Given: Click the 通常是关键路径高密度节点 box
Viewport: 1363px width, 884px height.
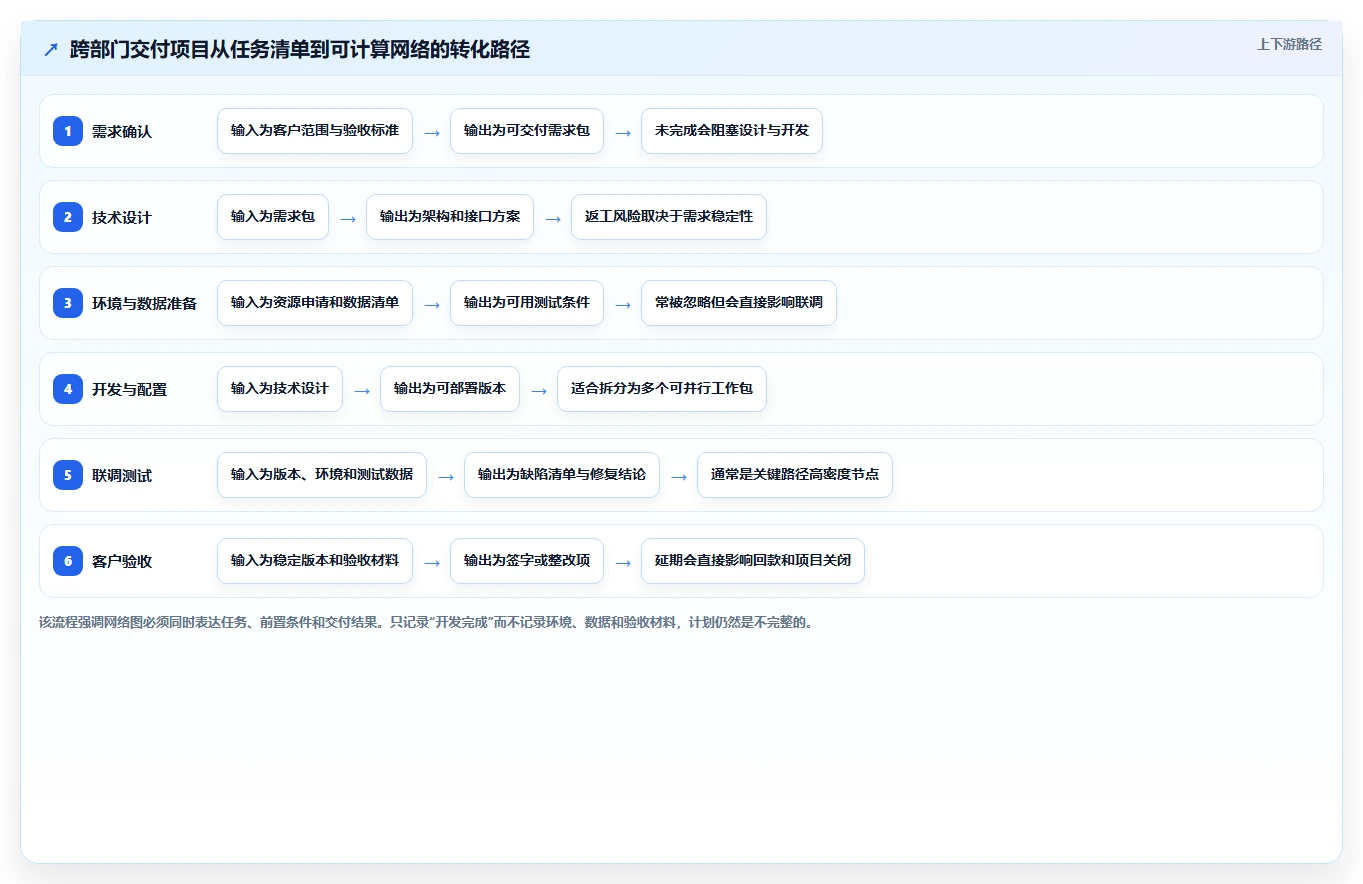Looking at the screenshot, I should point(795,475).
